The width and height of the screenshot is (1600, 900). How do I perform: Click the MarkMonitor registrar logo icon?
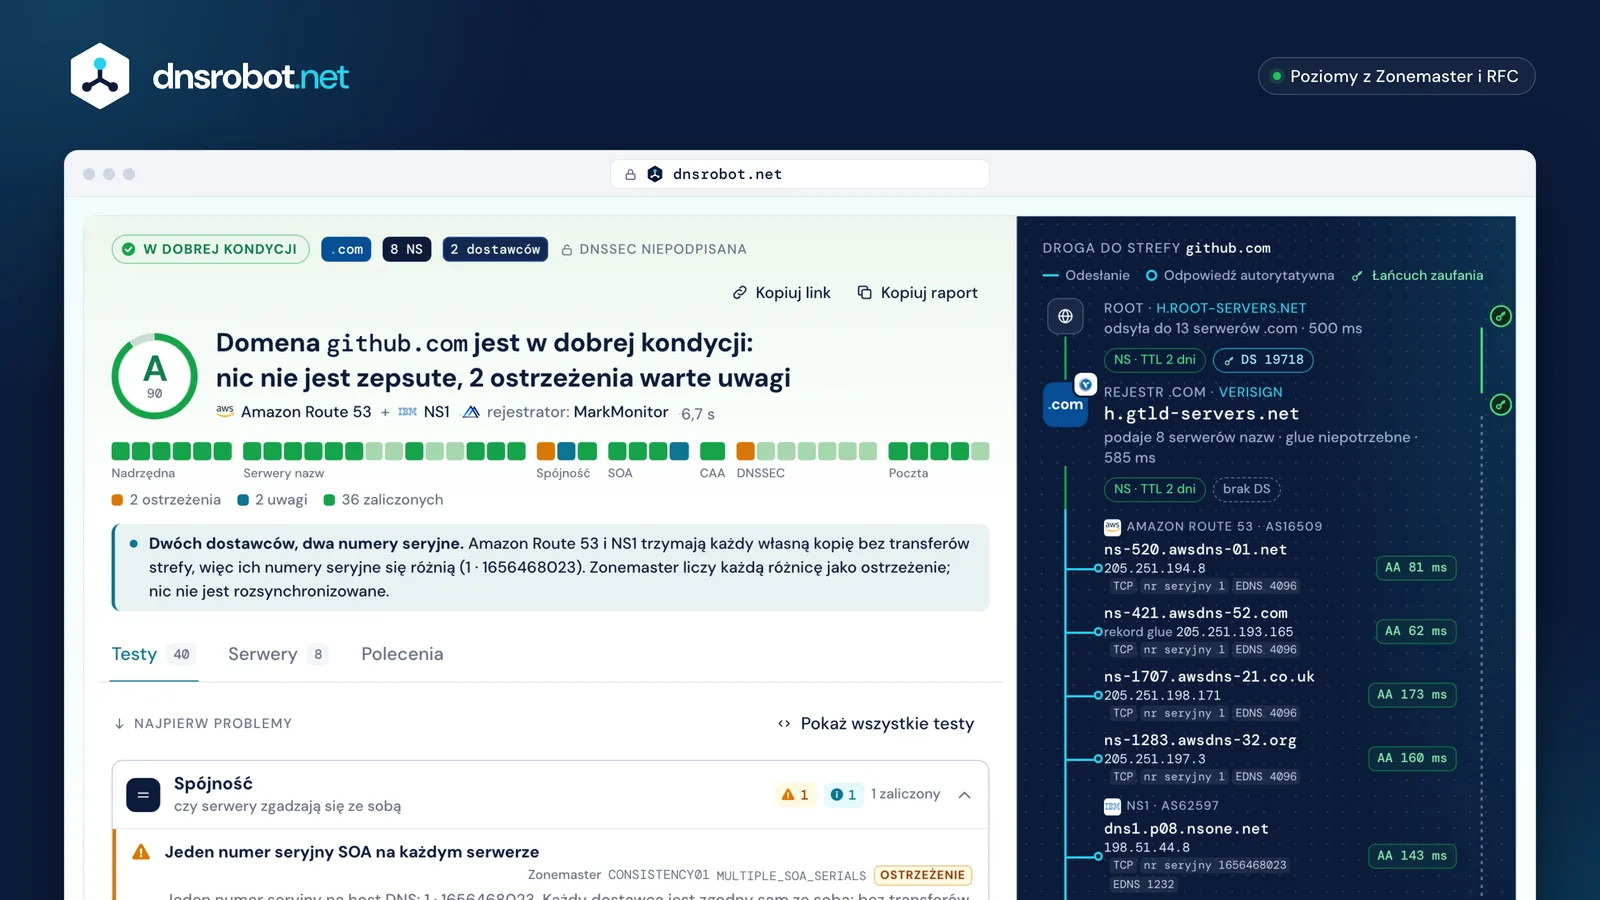pyautogui.click(x=471, y=412)
